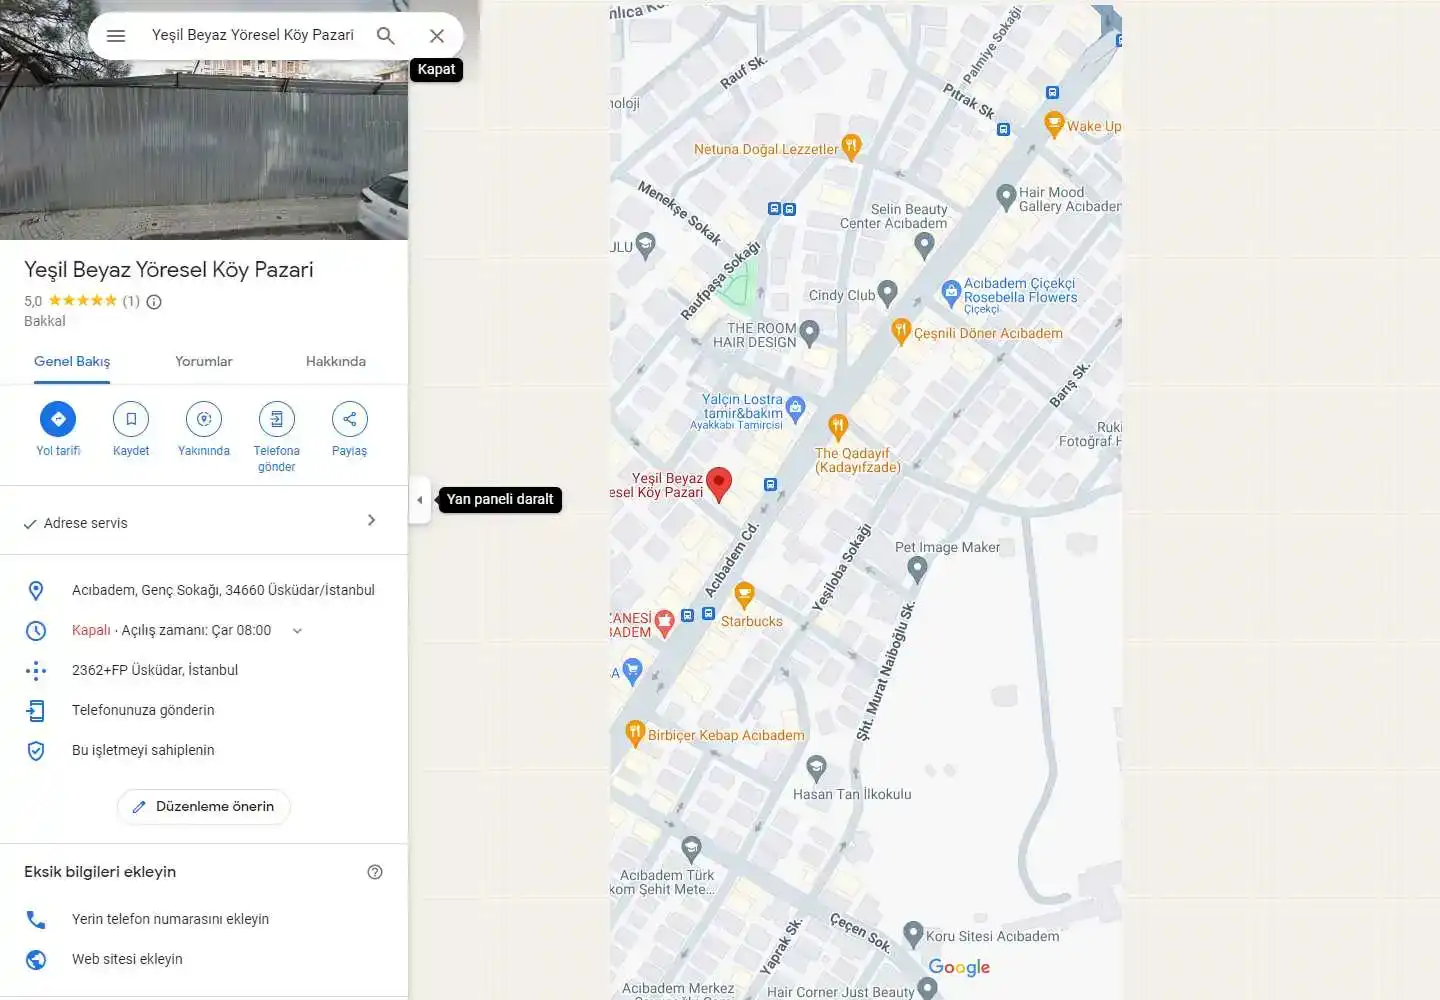Copy plus code 2362+FP Üsküdar

tap(155, 670)
